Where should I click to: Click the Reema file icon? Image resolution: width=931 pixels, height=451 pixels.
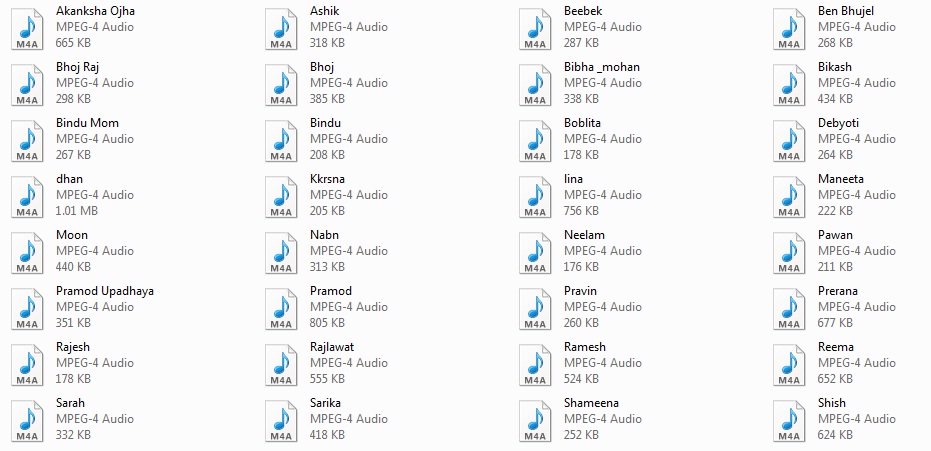[x=790, y=365]
